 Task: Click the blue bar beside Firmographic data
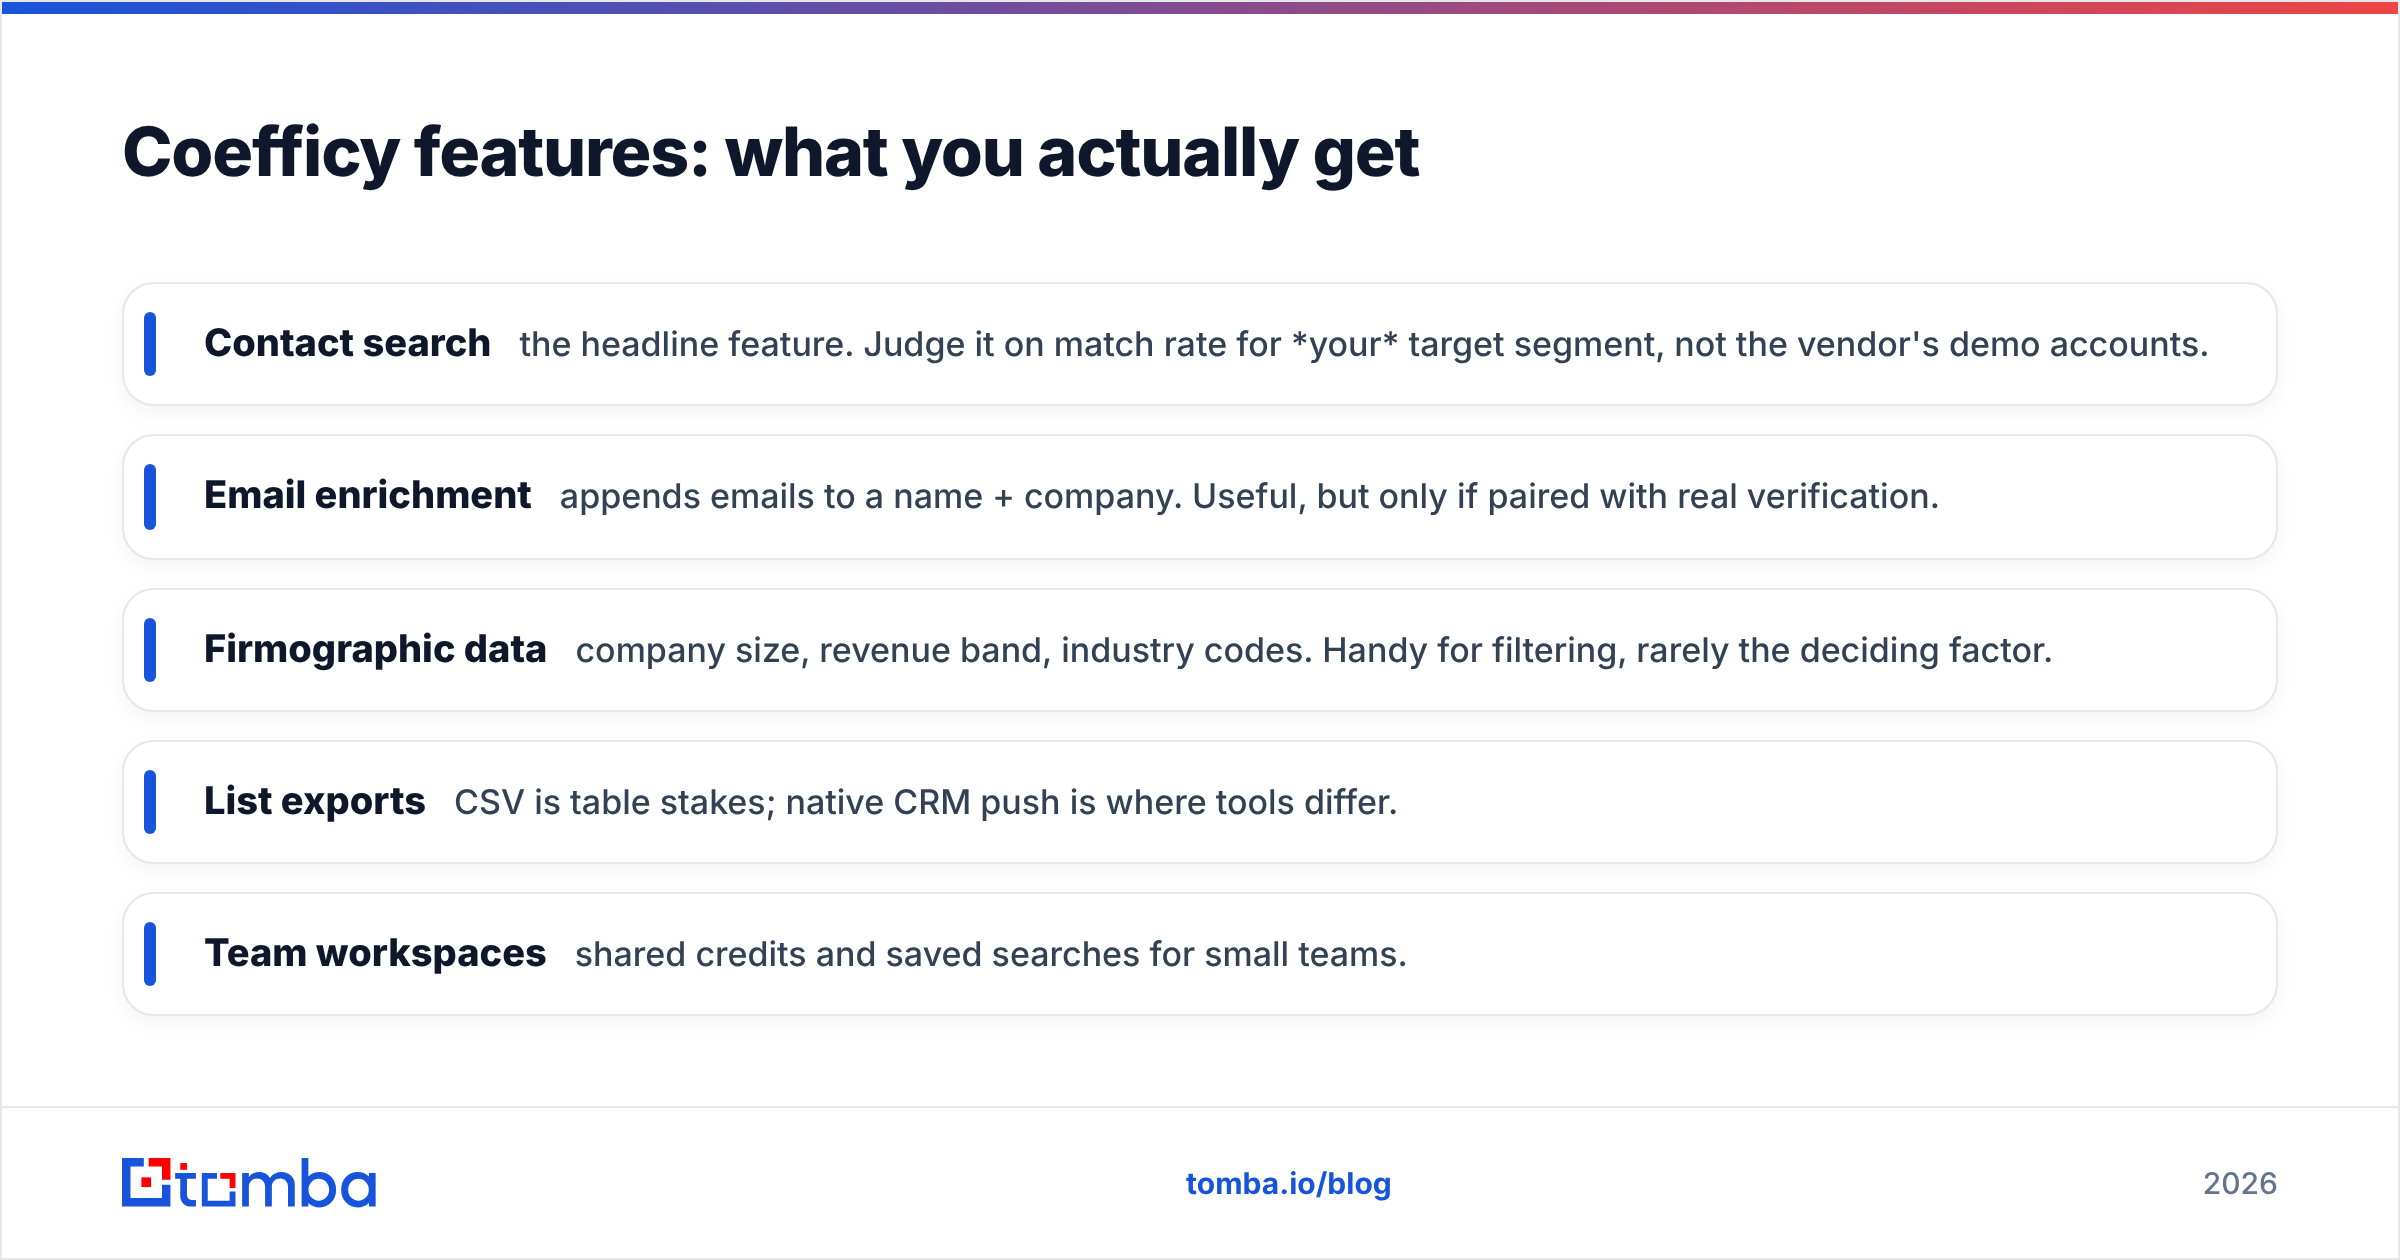pyautogui.click(x=150, y=650)
